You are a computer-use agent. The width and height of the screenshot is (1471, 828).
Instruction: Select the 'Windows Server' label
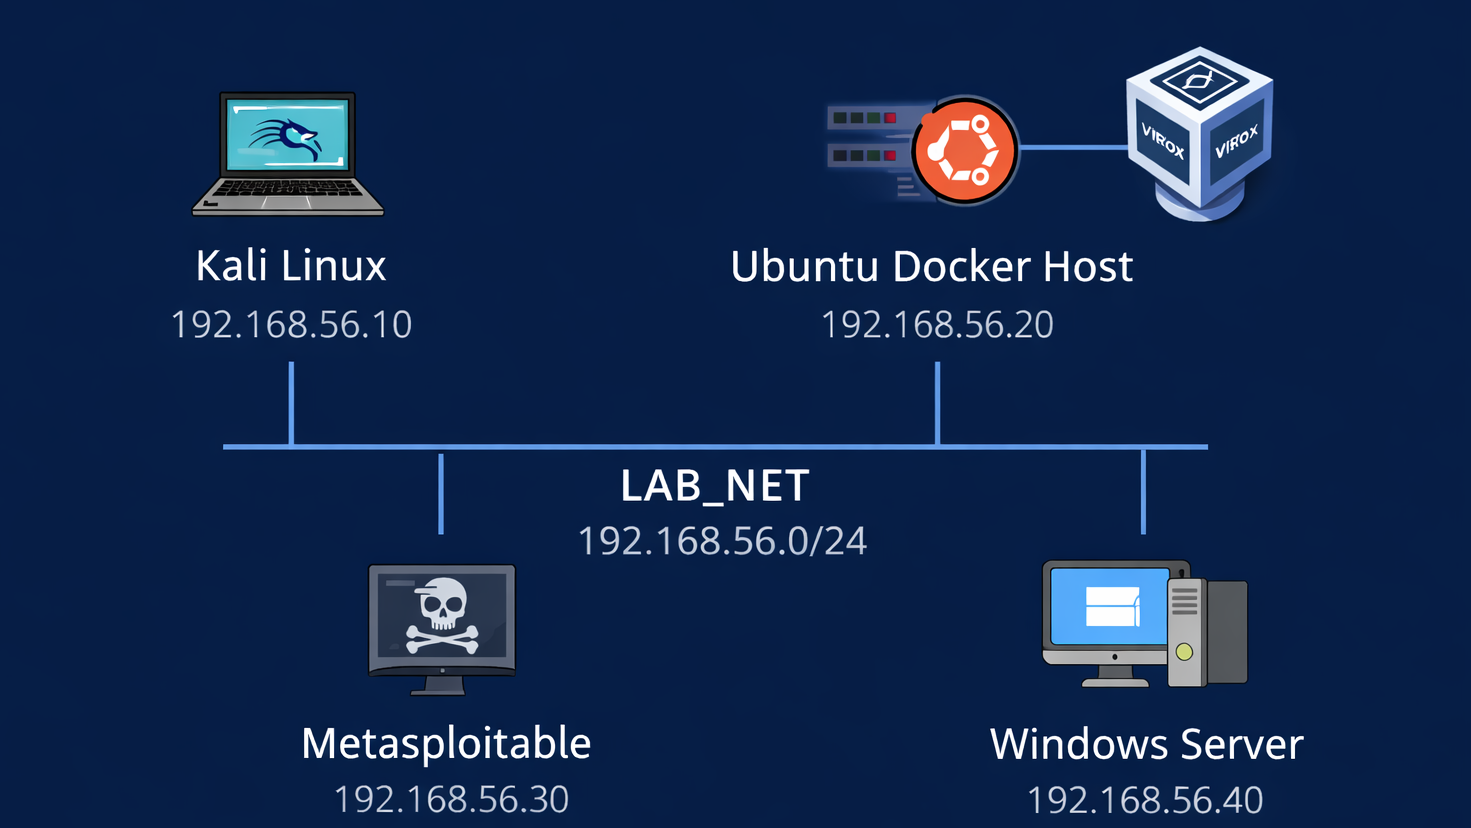coord(1147,745)
